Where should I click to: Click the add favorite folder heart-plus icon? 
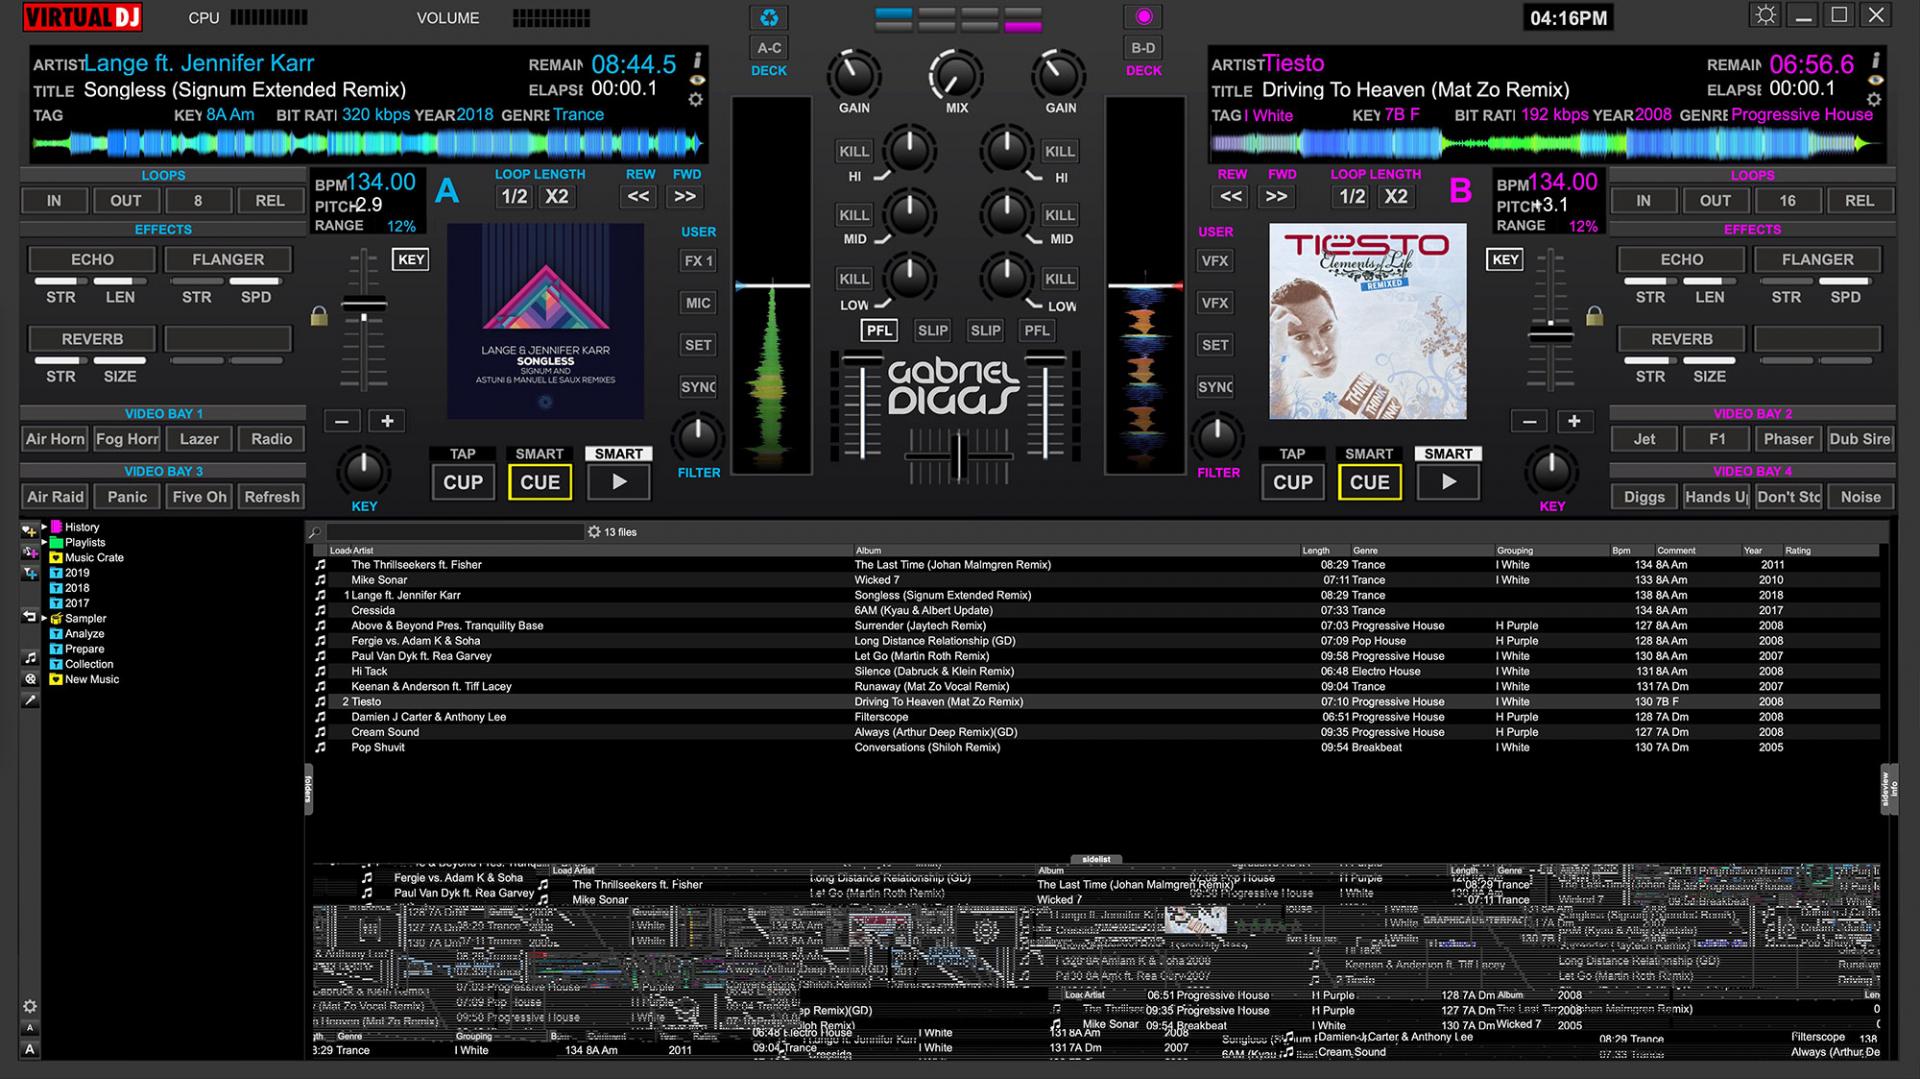(30, 531)
